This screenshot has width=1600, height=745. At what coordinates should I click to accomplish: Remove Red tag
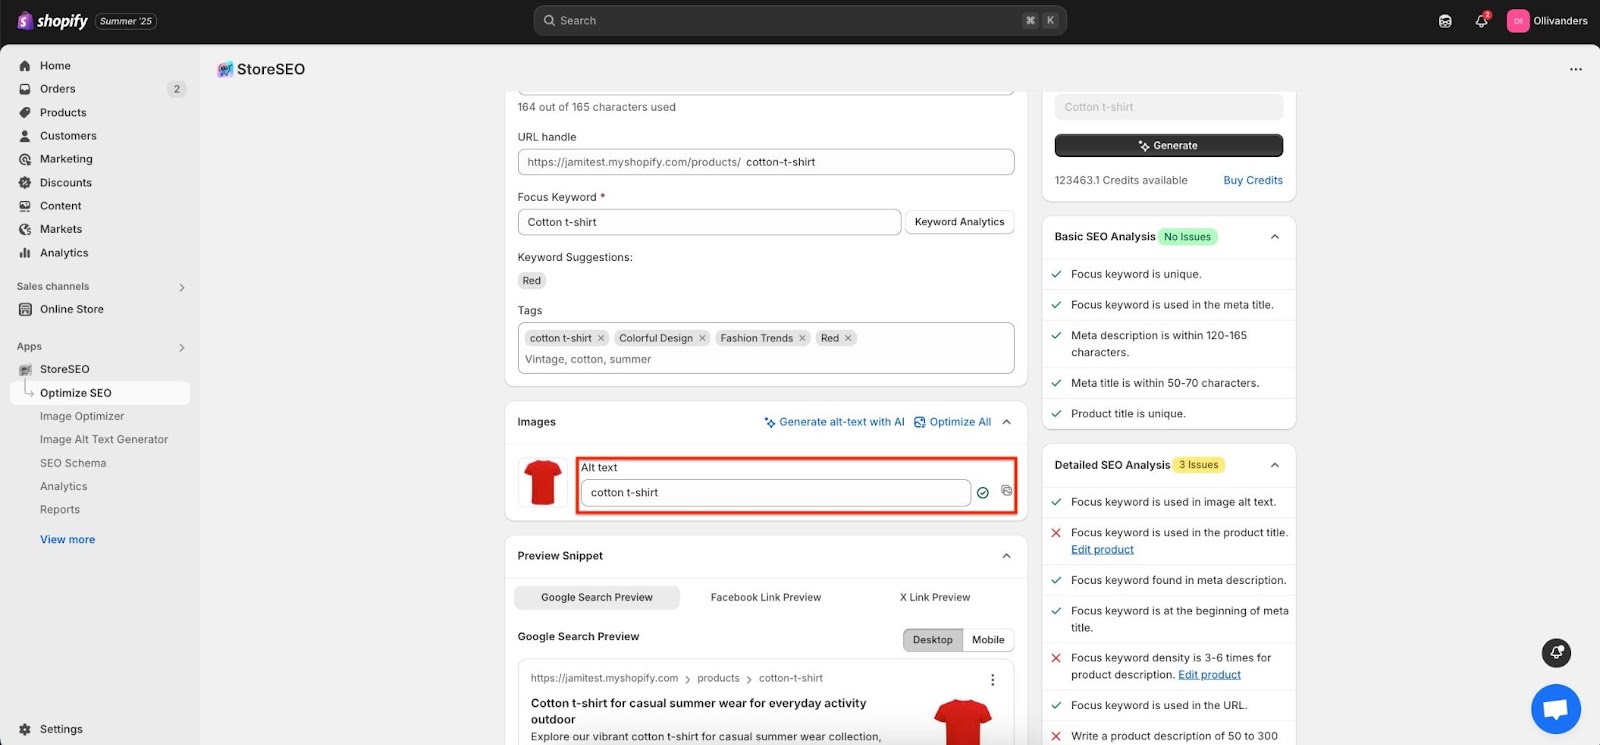click(848, 338)
